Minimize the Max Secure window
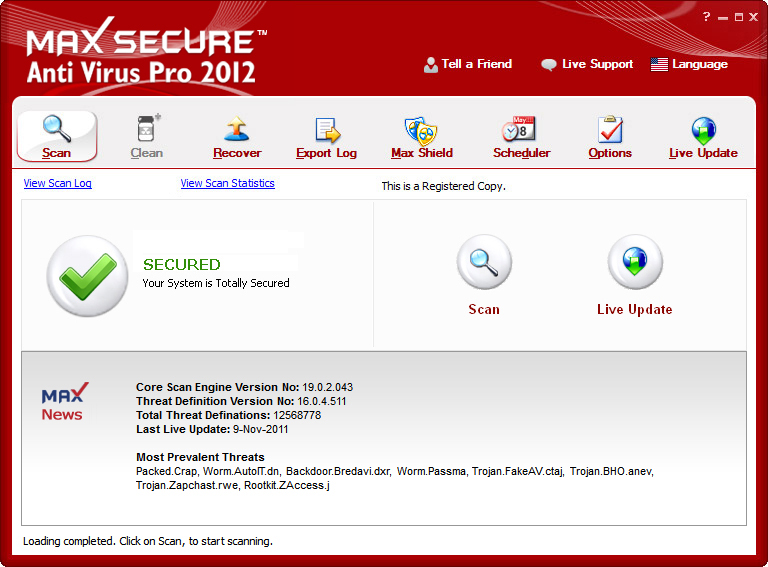The width and height of the screenshot is (768, 567). click(x=723, y=18)
